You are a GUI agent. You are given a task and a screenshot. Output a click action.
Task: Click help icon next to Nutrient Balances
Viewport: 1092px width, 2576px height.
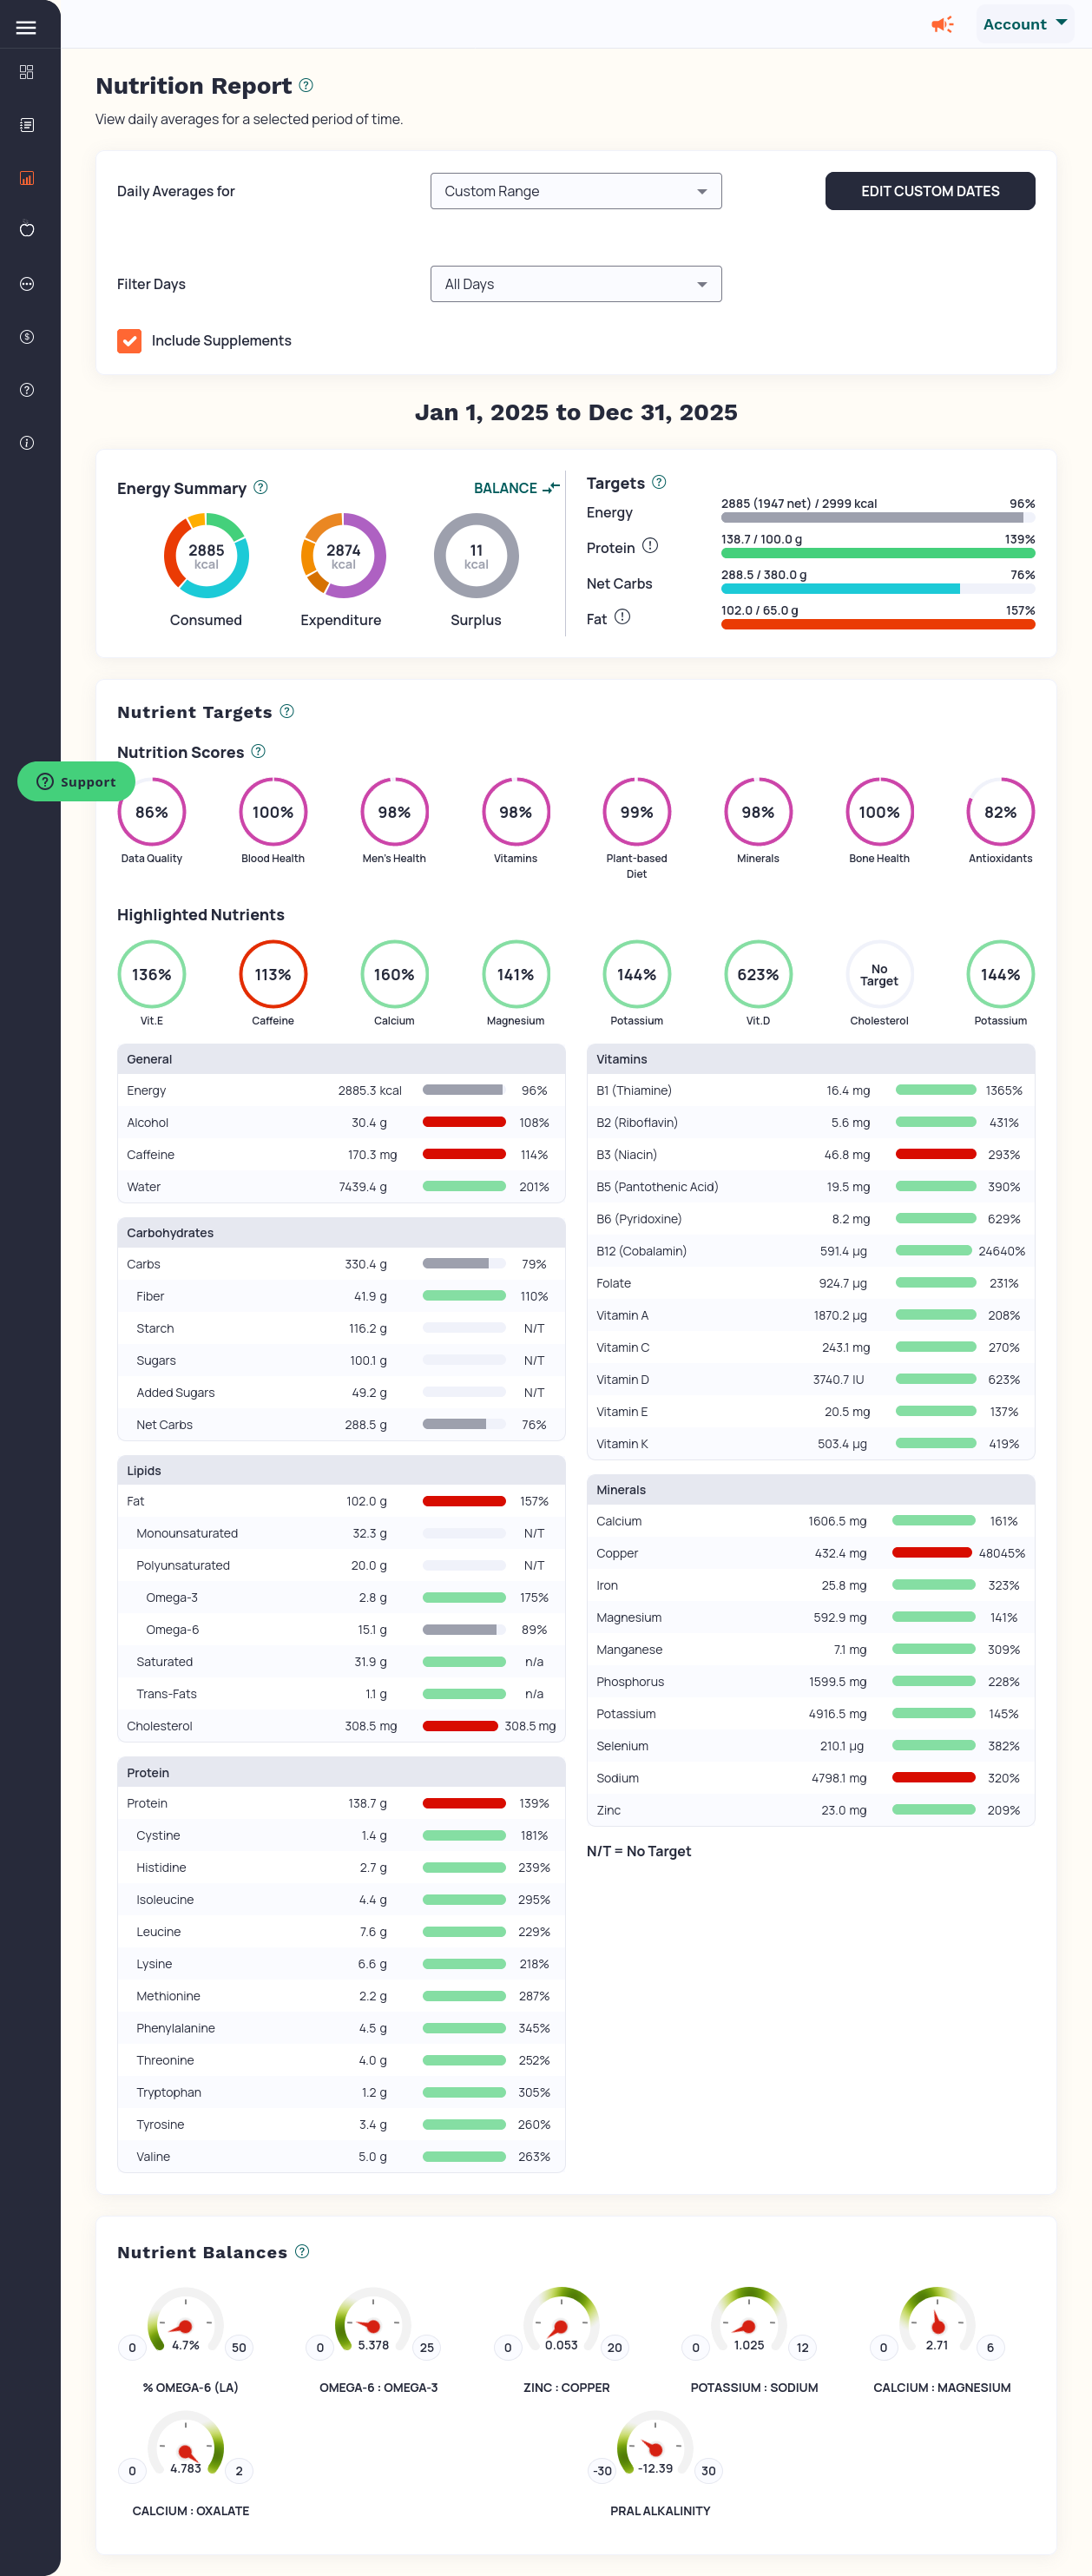pyautogui.click(x=302, y=2251)
